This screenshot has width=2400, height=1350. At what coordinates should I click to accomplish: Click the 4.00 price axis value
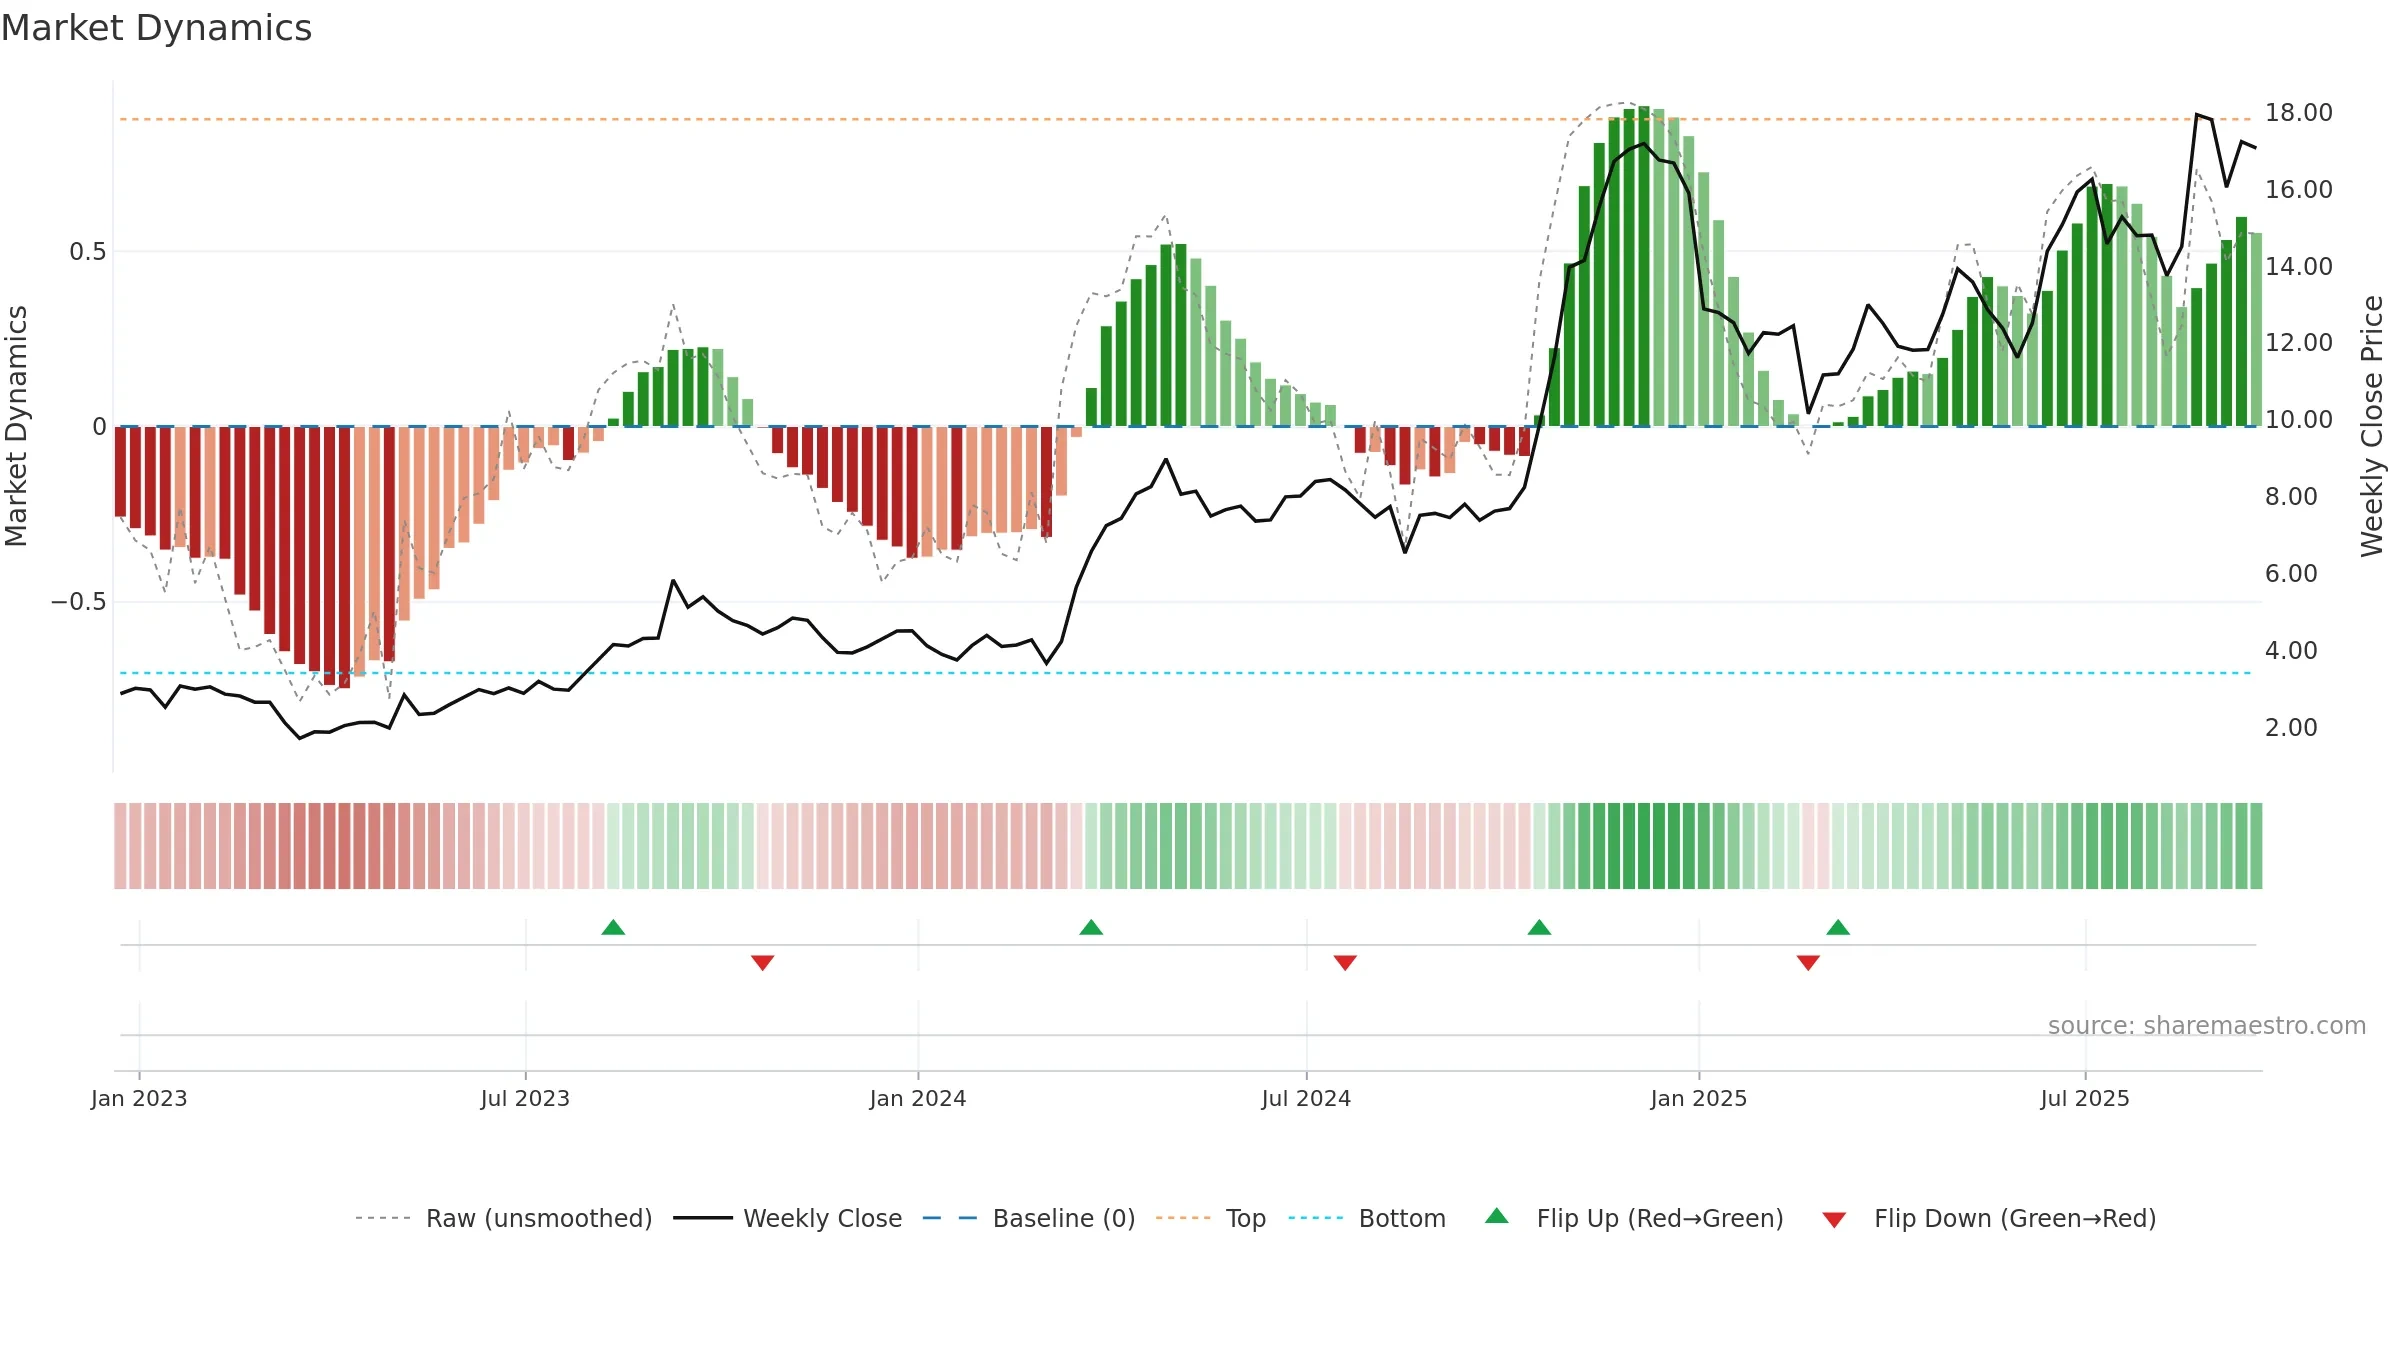click(x=2291, y=651)
